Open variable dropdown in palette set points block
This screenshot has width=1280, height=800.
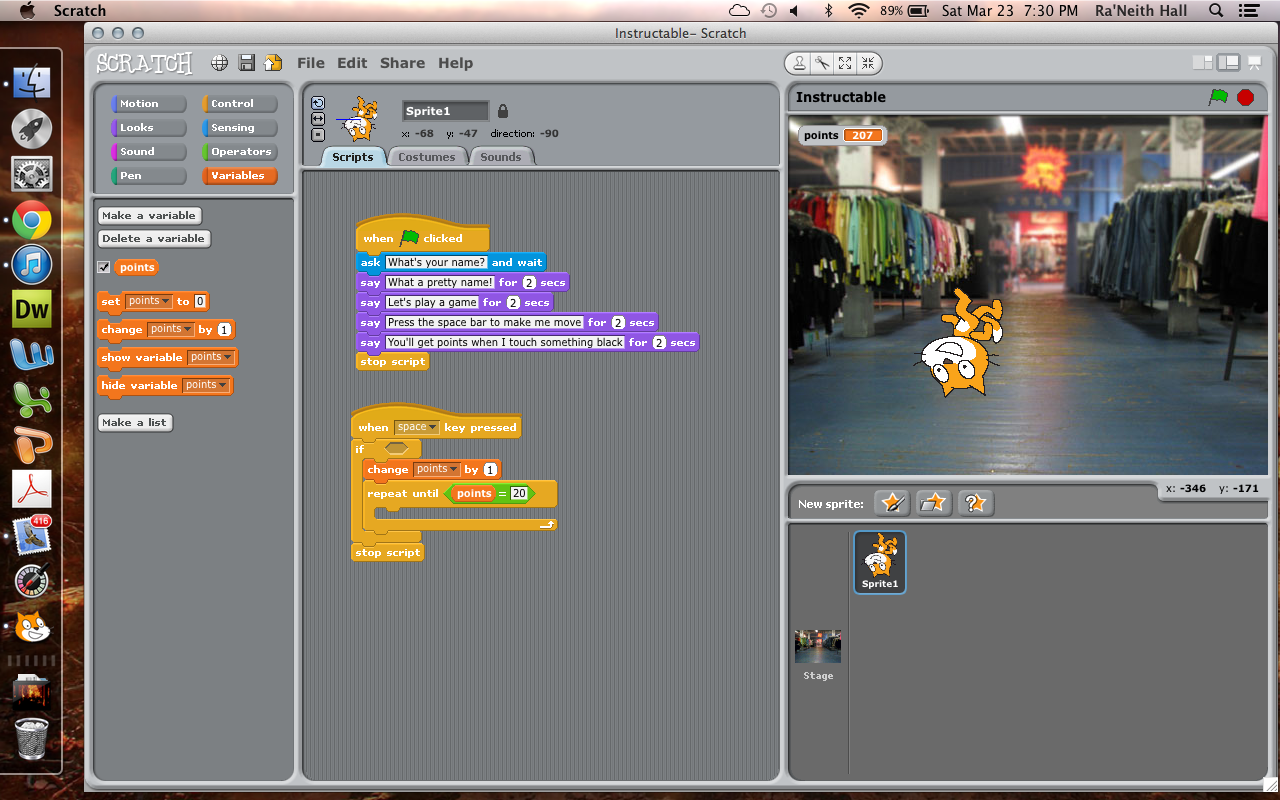coord(148,301)
